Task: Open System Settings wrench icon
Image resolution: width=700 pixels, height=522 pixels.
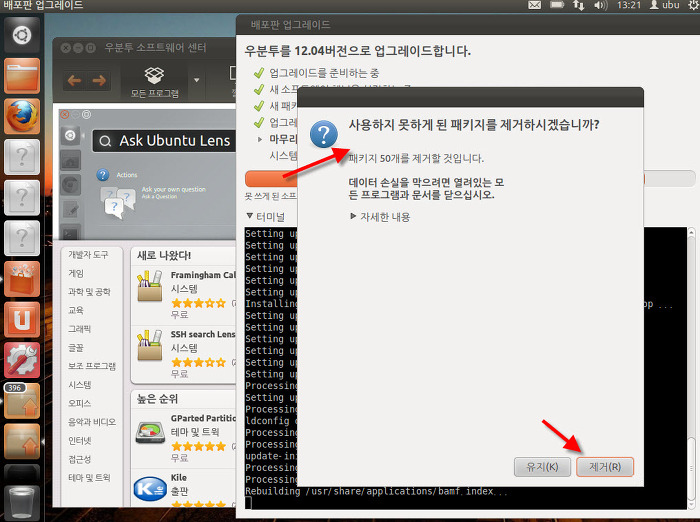Action: 22,360
